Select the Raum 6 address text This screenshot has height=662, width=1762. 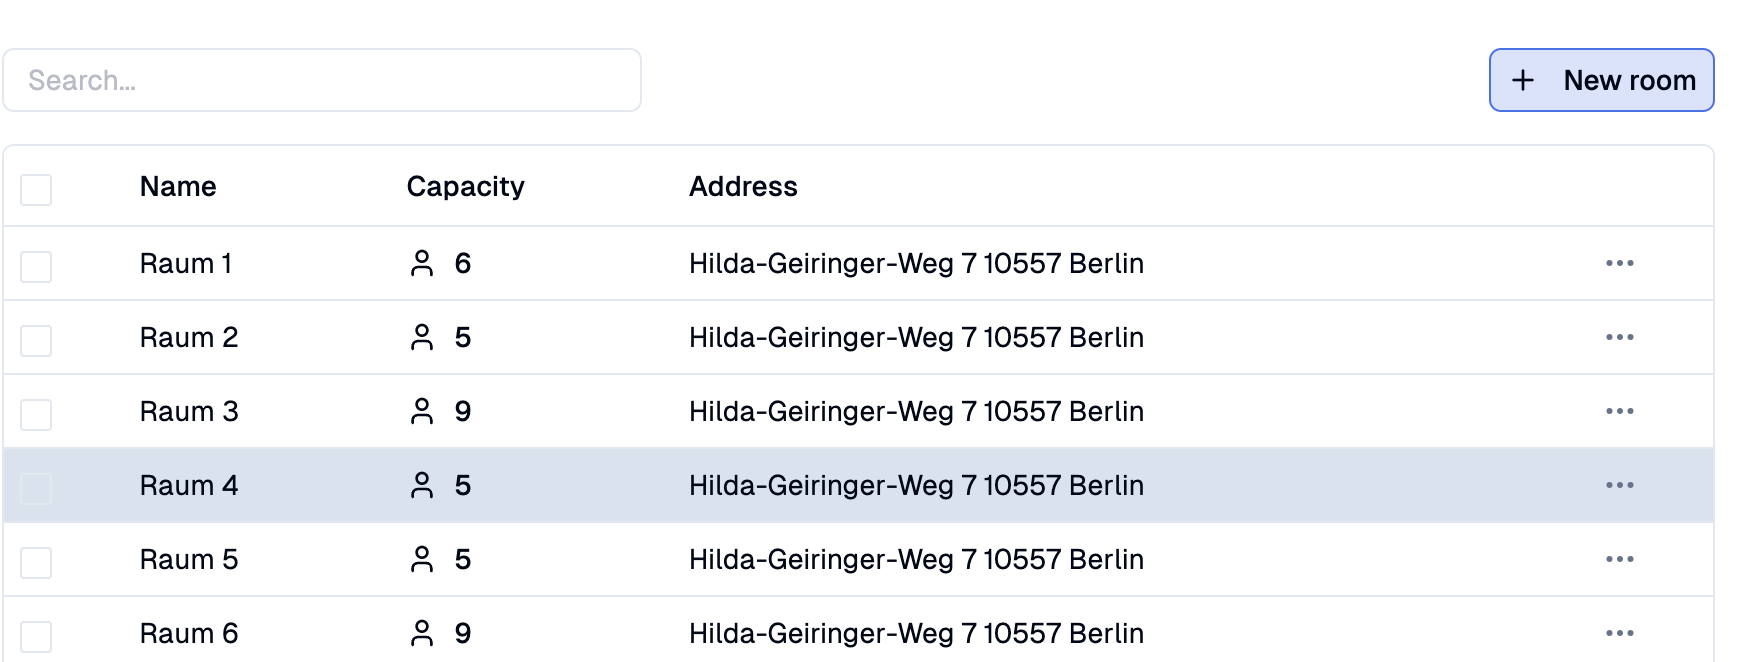[x=916, y=633]
